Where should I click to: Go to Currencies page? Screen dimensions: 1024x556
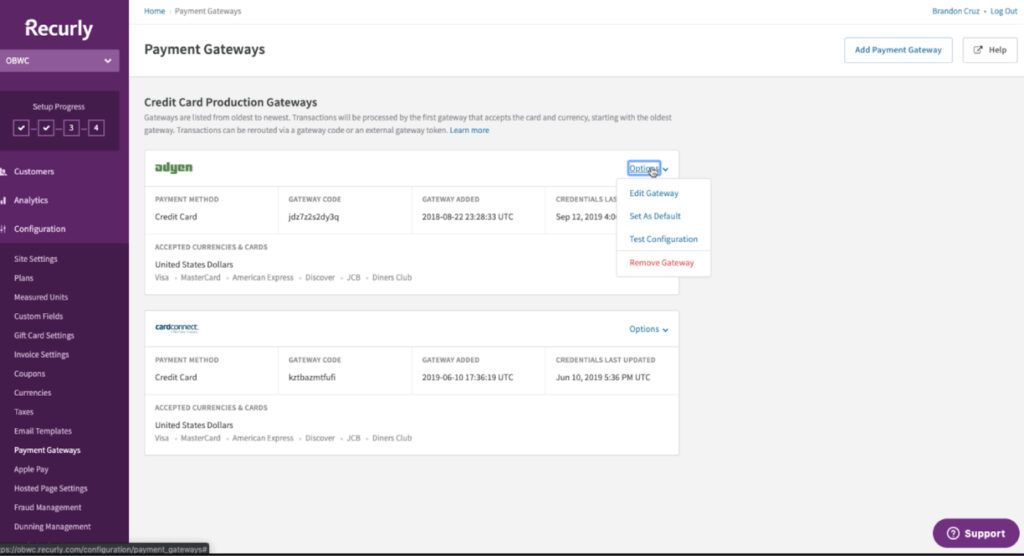32,393
